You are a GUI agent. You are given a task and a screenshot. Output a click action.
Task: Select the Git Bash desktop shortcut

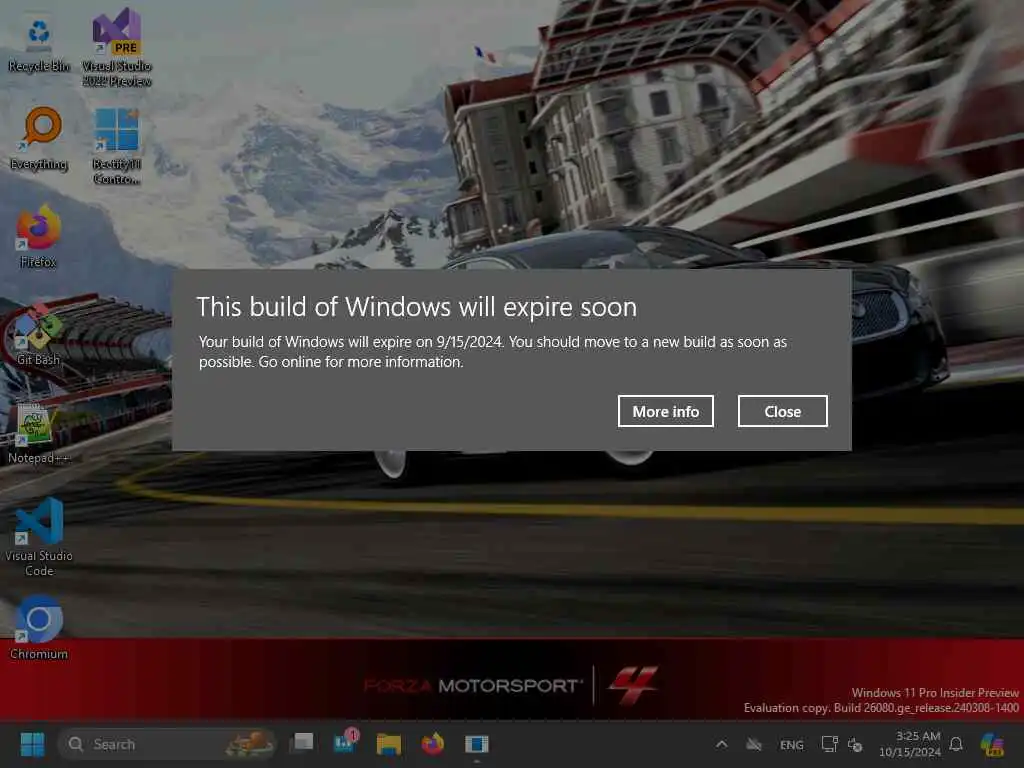39,334
